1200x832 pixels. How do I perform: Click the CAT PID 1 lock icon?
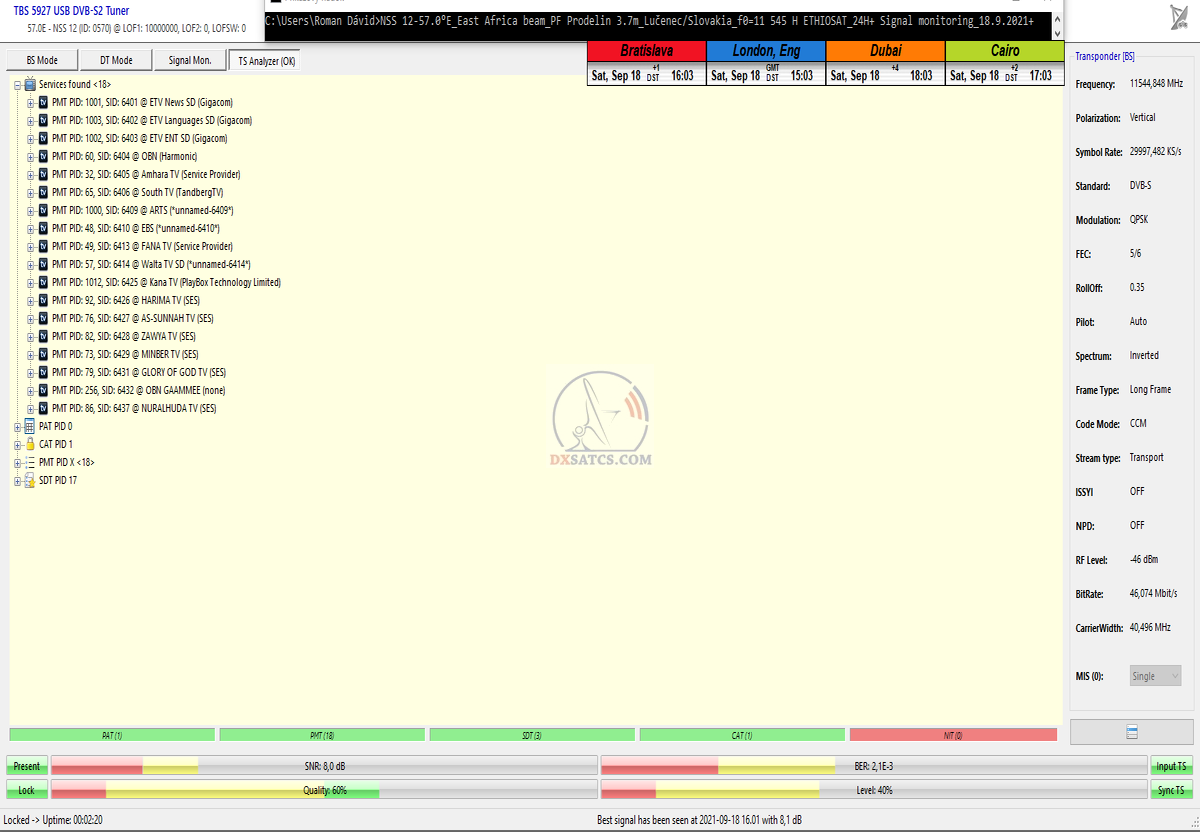coord(30,444)
